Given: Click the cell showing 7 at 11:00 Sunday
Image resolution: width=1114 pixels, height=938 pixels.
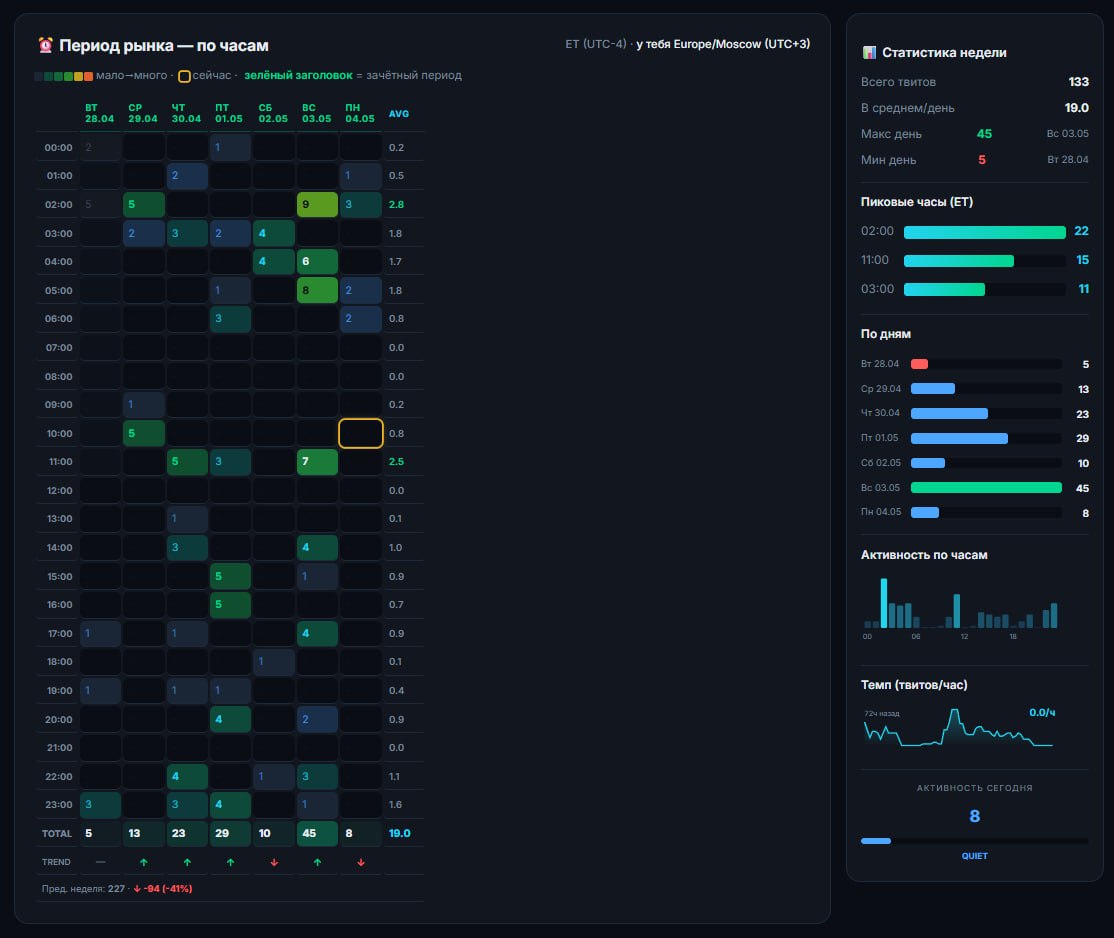Looking at the screenshot, I should pyautogui.click(x=318, y=462).
